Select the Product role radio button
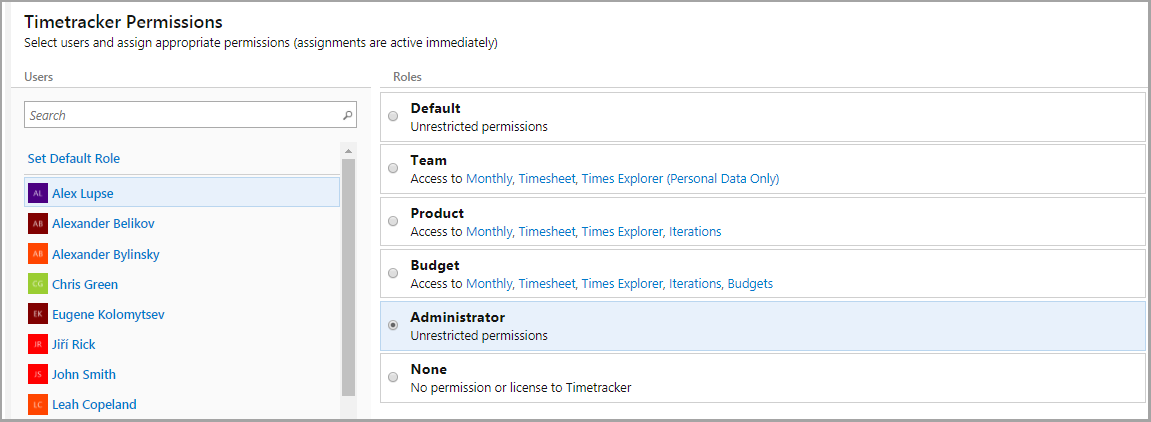 coord(393,221)
